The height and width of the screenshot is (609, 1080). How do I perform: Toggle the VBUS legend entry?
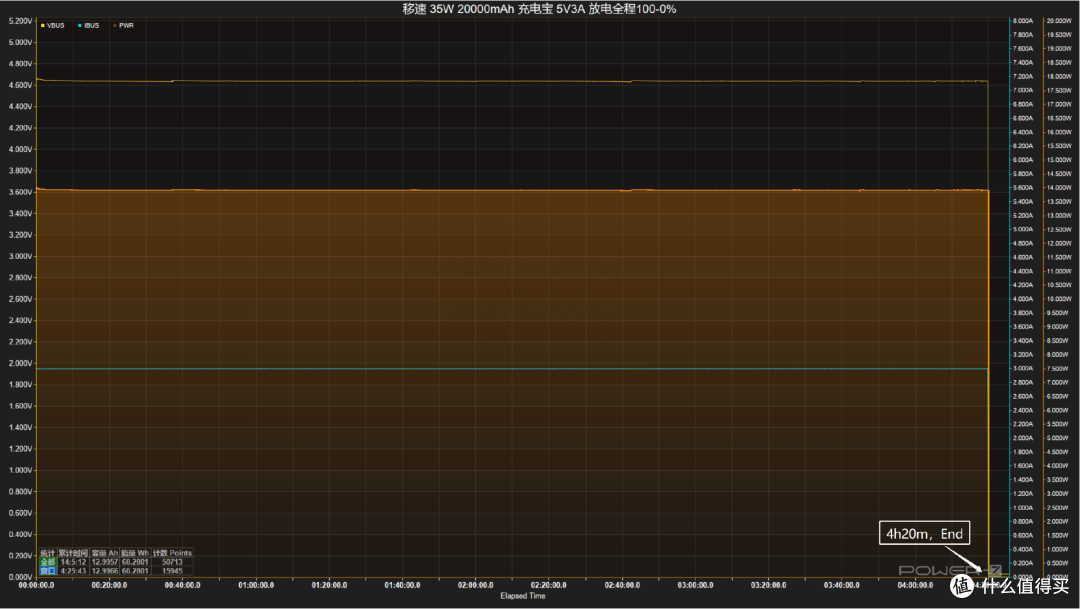pos(52,25)
